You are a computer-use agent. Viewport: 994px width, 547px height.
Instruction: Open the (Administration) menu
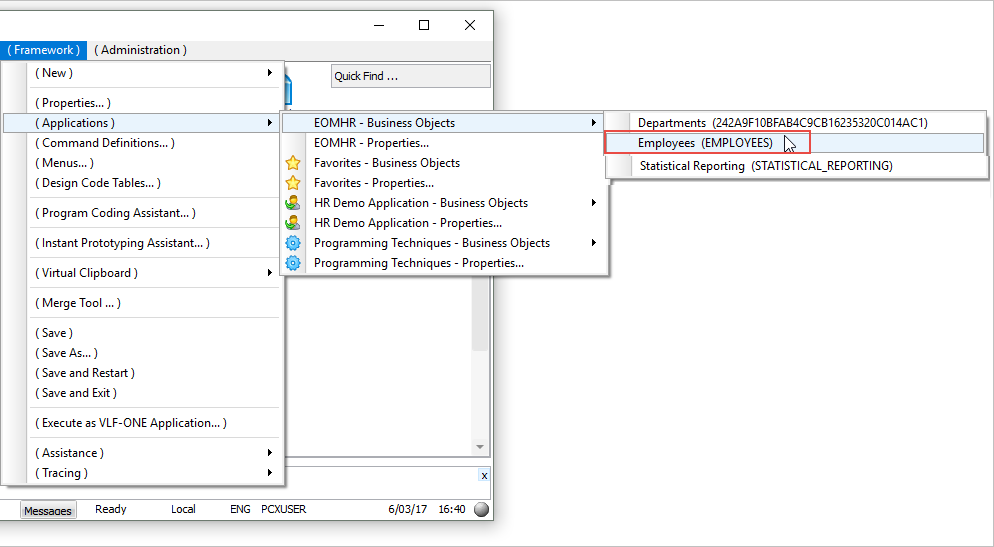point(140,50)
